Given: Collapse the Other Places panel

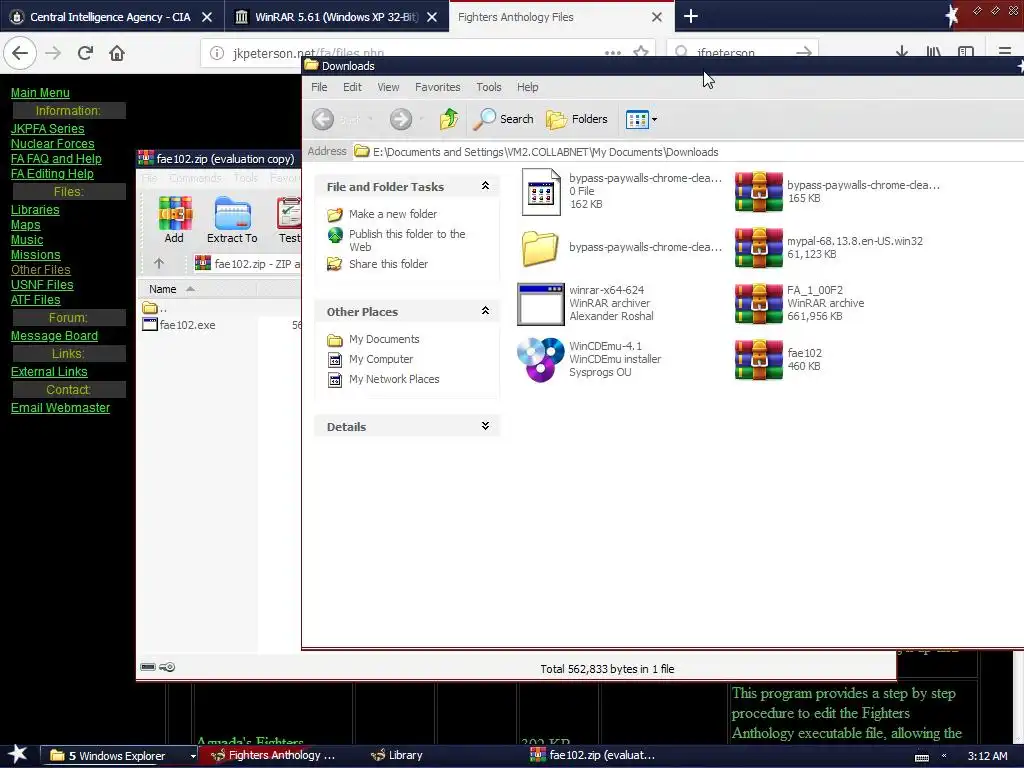Looking at the screenshot, I should coord(485,311).
